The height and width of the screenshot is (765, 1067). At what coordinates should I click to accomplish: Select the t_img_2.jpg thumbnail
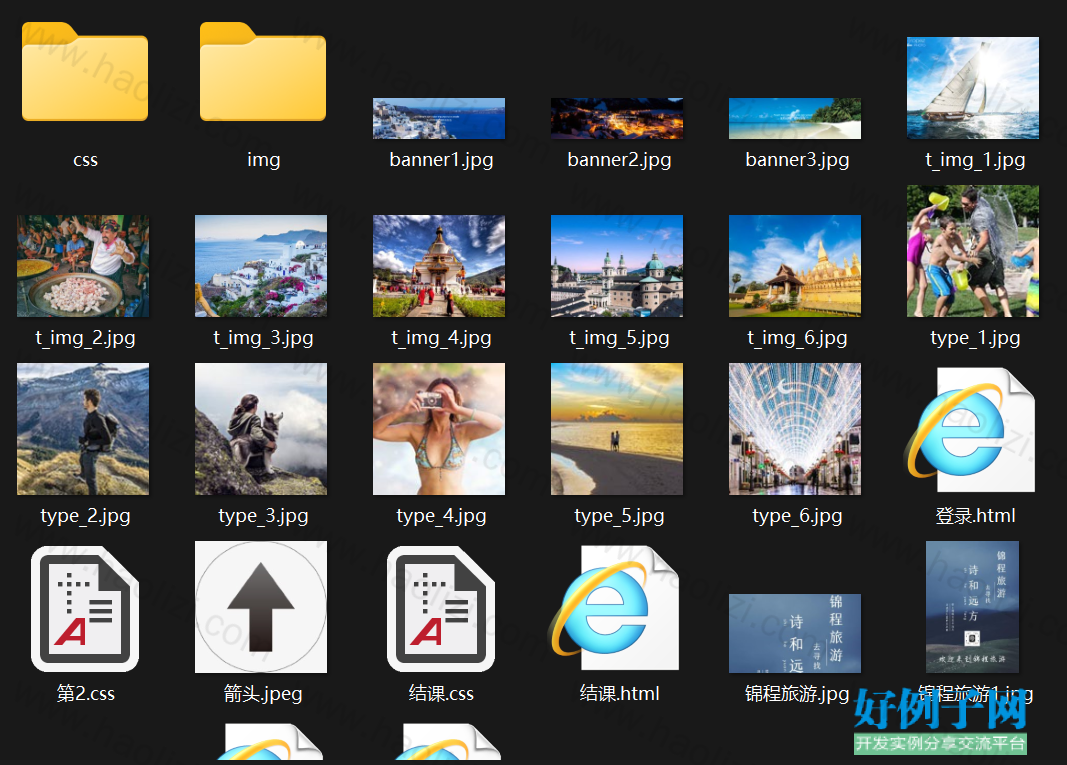83,266
